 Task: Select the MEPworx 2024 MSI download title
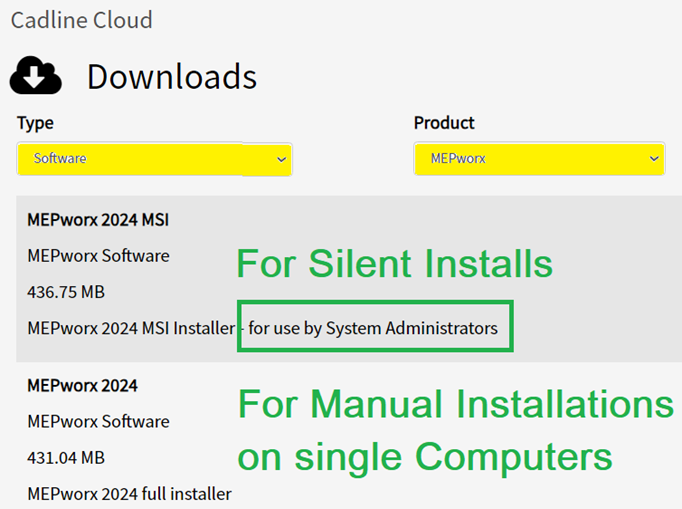pyautogui.click(x=98, y=220)
